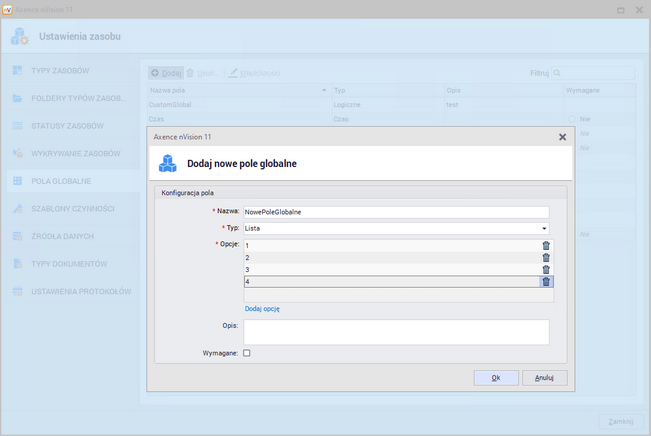Click the Foldery typów zasobów folder icon
651x436 pixels.
click(x=18, y=99)
